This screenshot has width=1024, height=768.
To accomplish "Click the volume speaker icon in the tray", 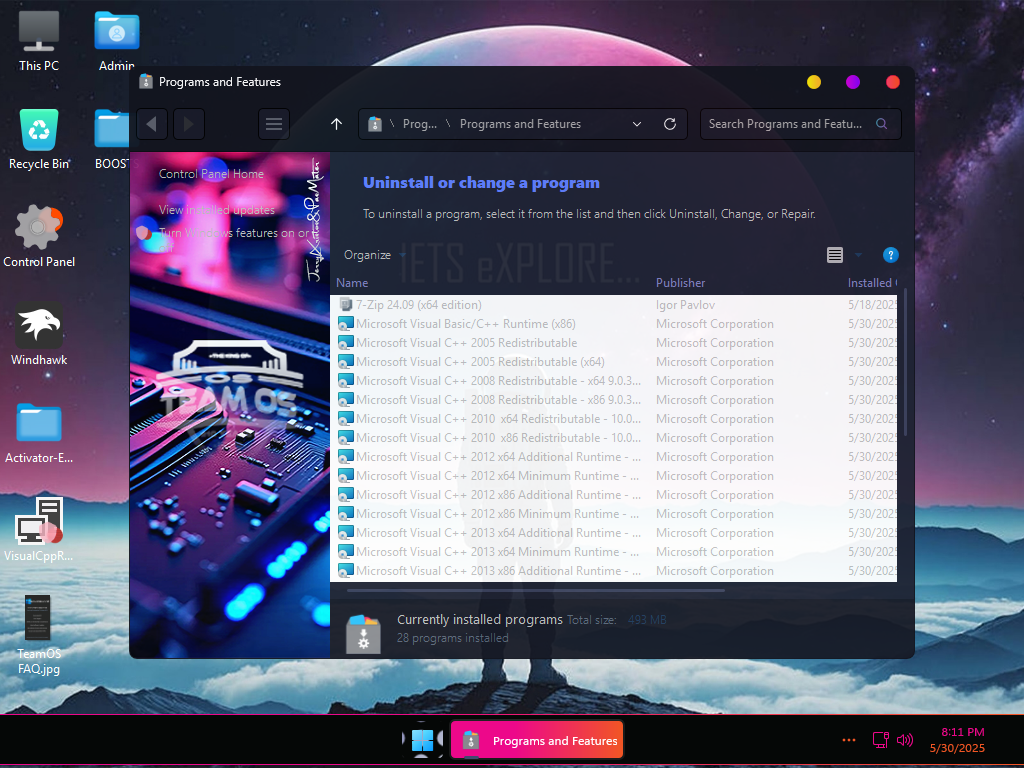I will 904,740.
